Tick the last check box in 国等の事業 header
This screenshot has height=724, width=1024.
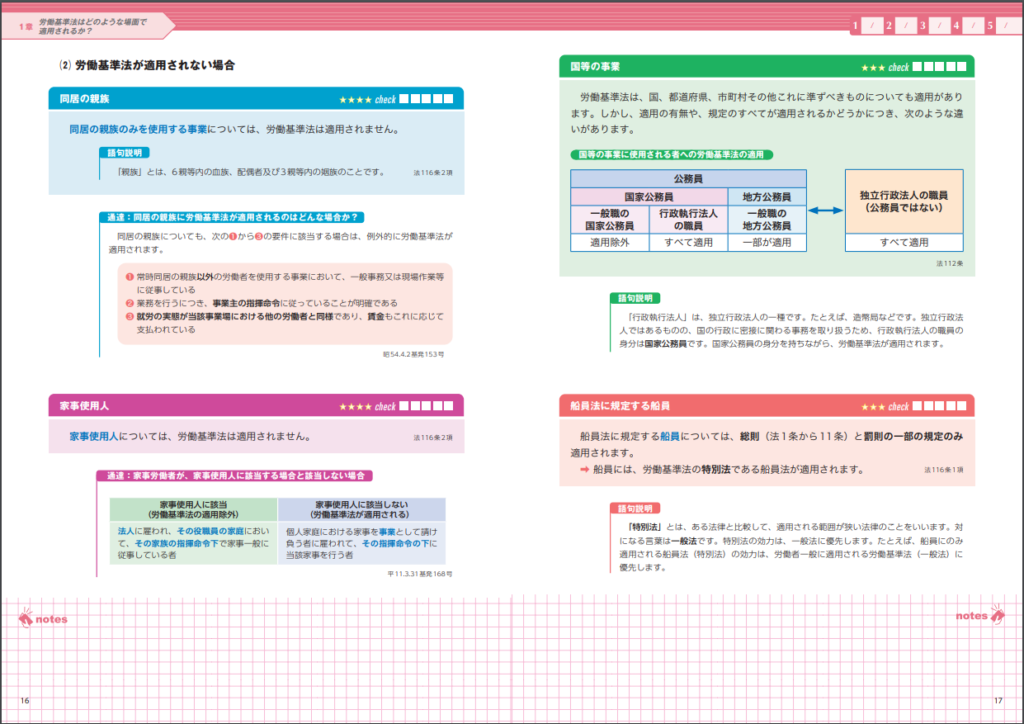tap(961, 67)
